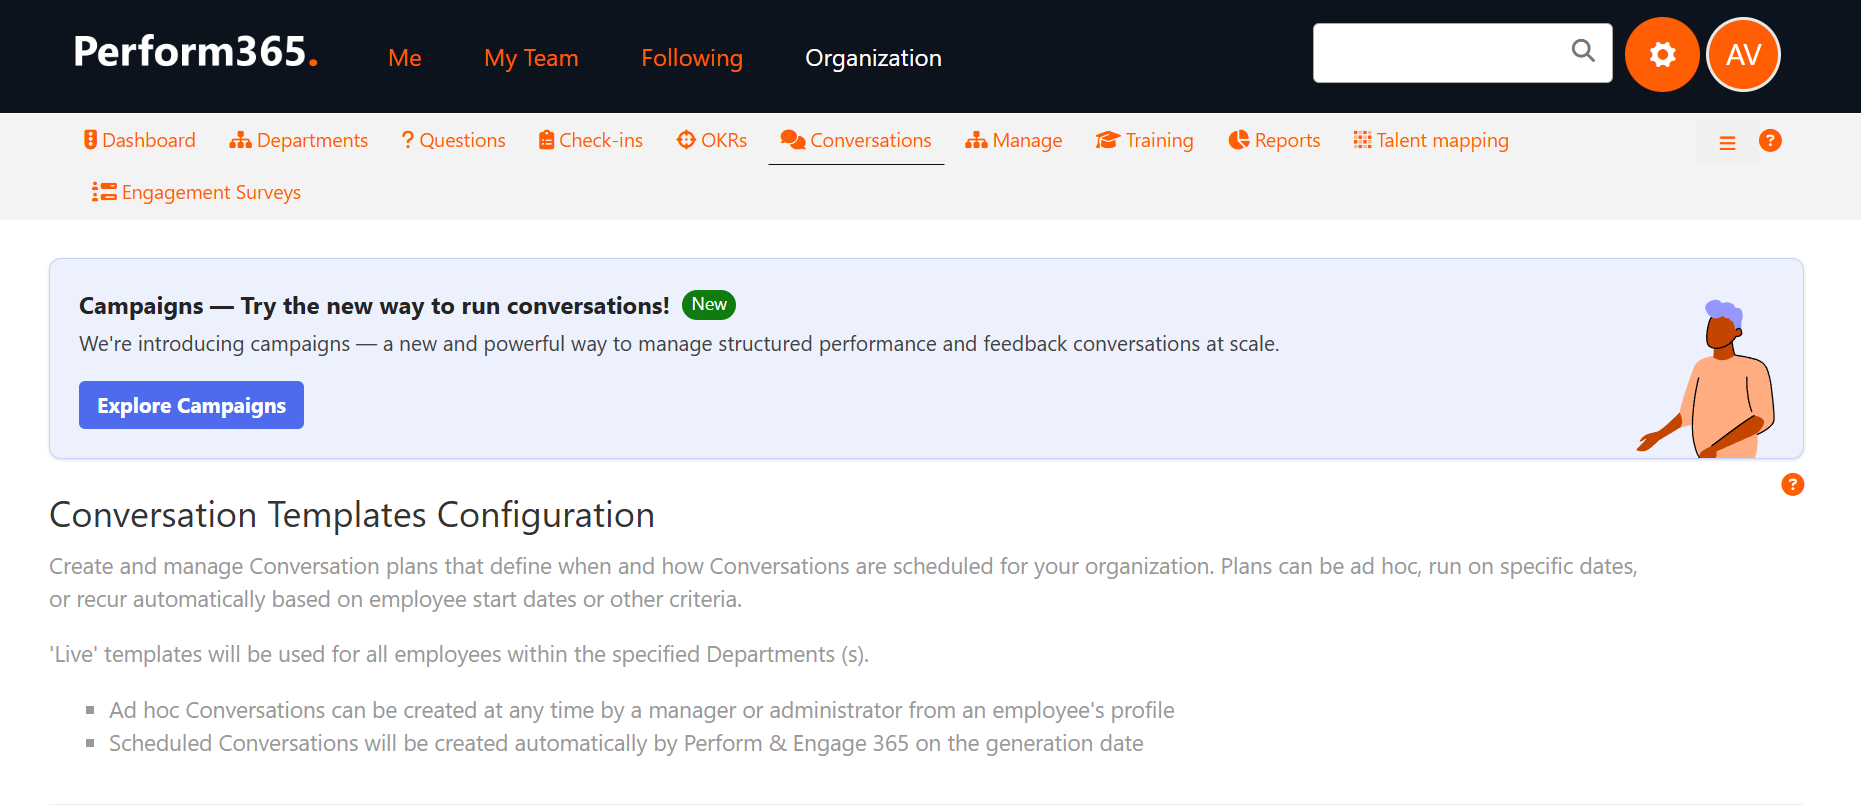Click the orange settings gear icon
This screenshot has width=1861, height=808.
[x=1661, y=55]
